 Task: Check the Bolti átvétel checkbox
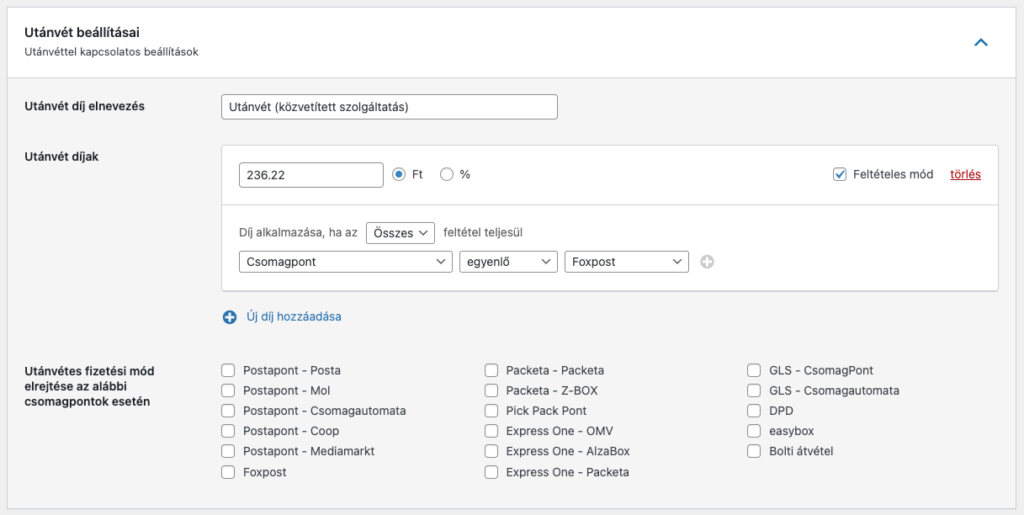(x=755, y=452)
